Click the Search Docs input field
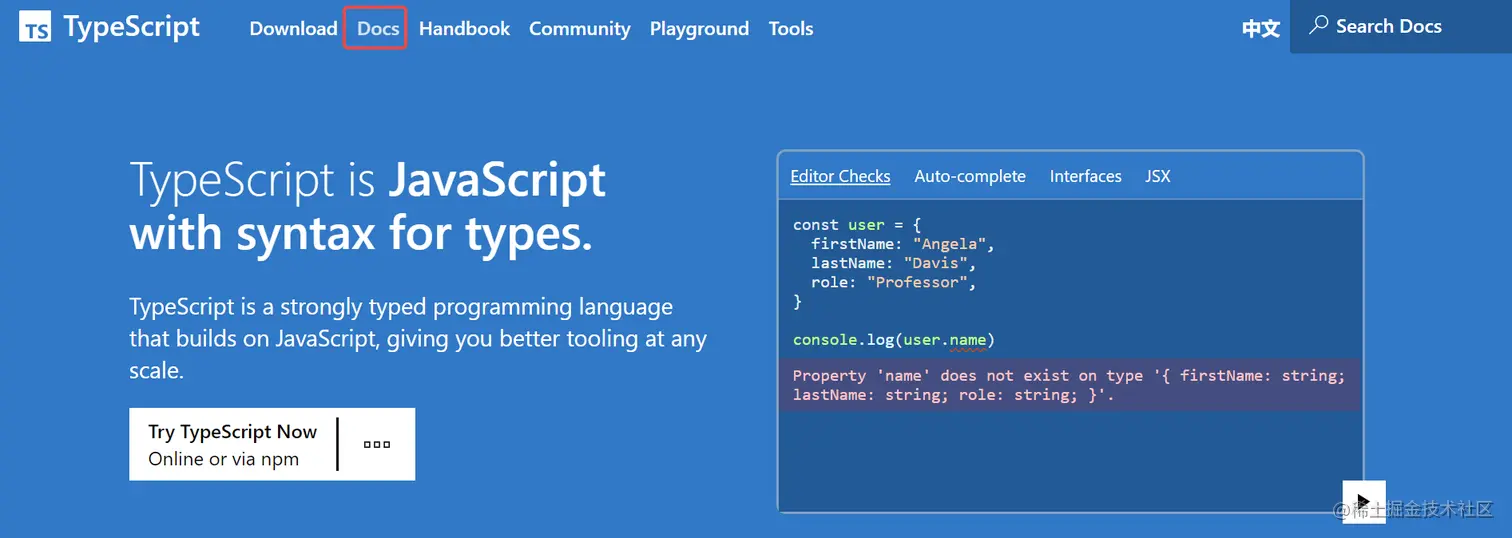Image resolution: width=1512 pixels, height=538 pixels. coord(1400,26)
